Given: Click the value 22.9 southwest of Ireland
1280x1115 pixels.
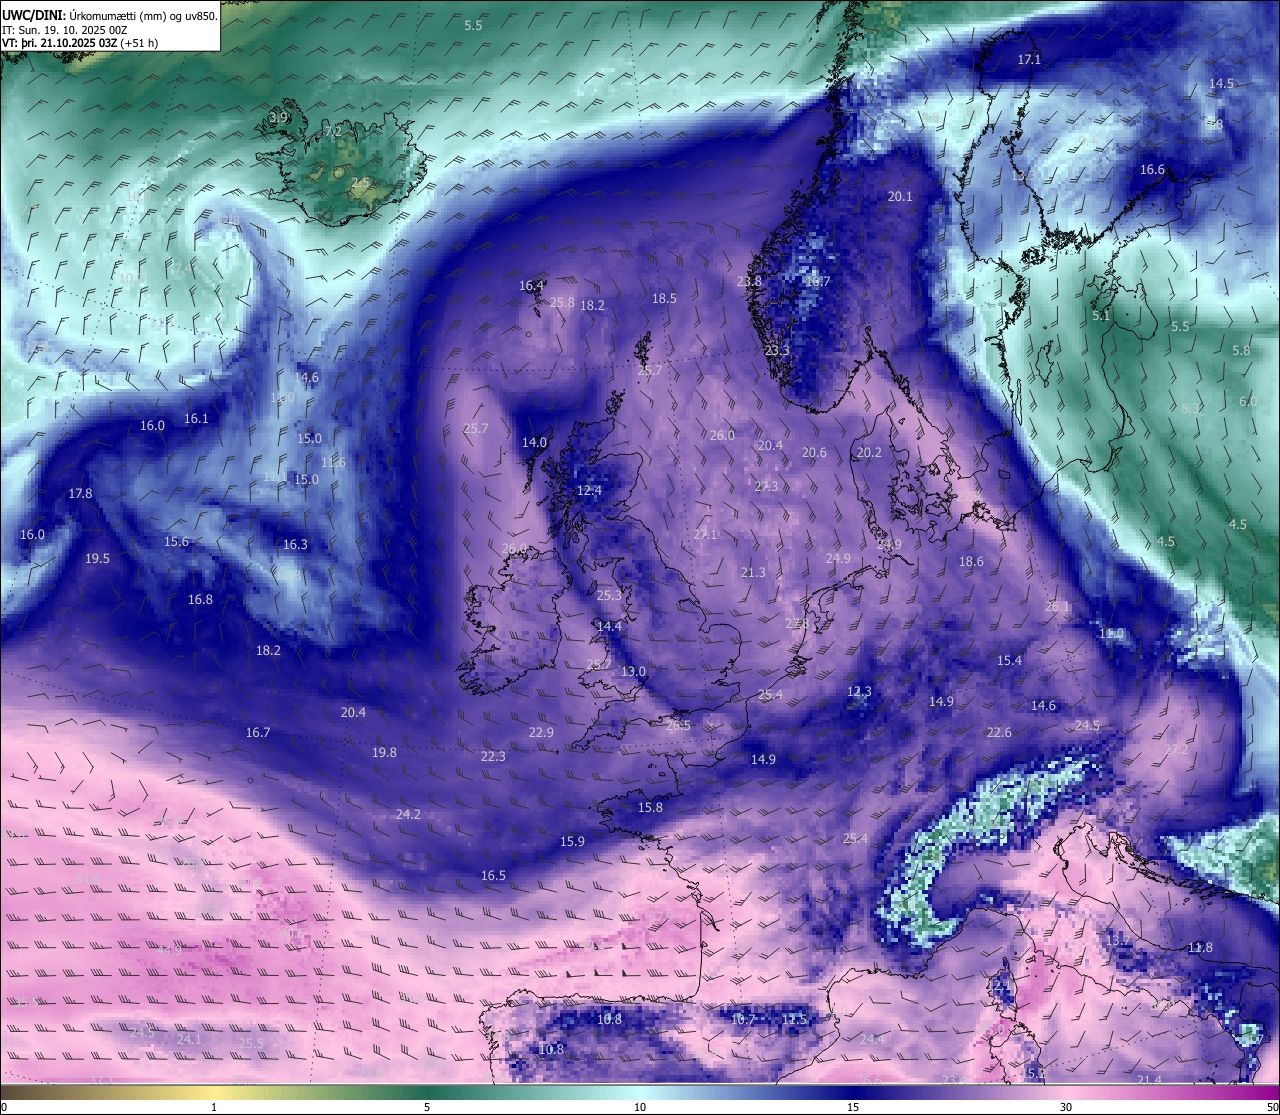Looking at the screenshot, I should coord(541,733).
